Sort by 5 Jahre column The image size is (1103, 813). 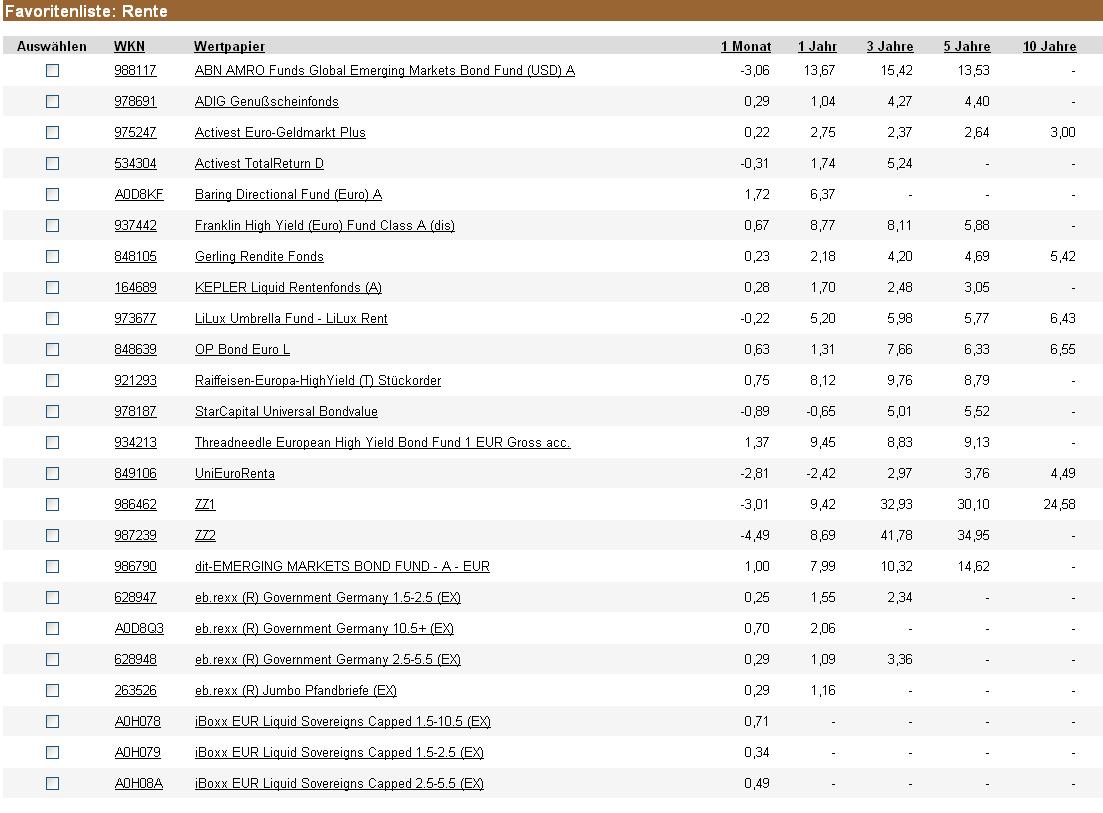(x=967, y=46)
